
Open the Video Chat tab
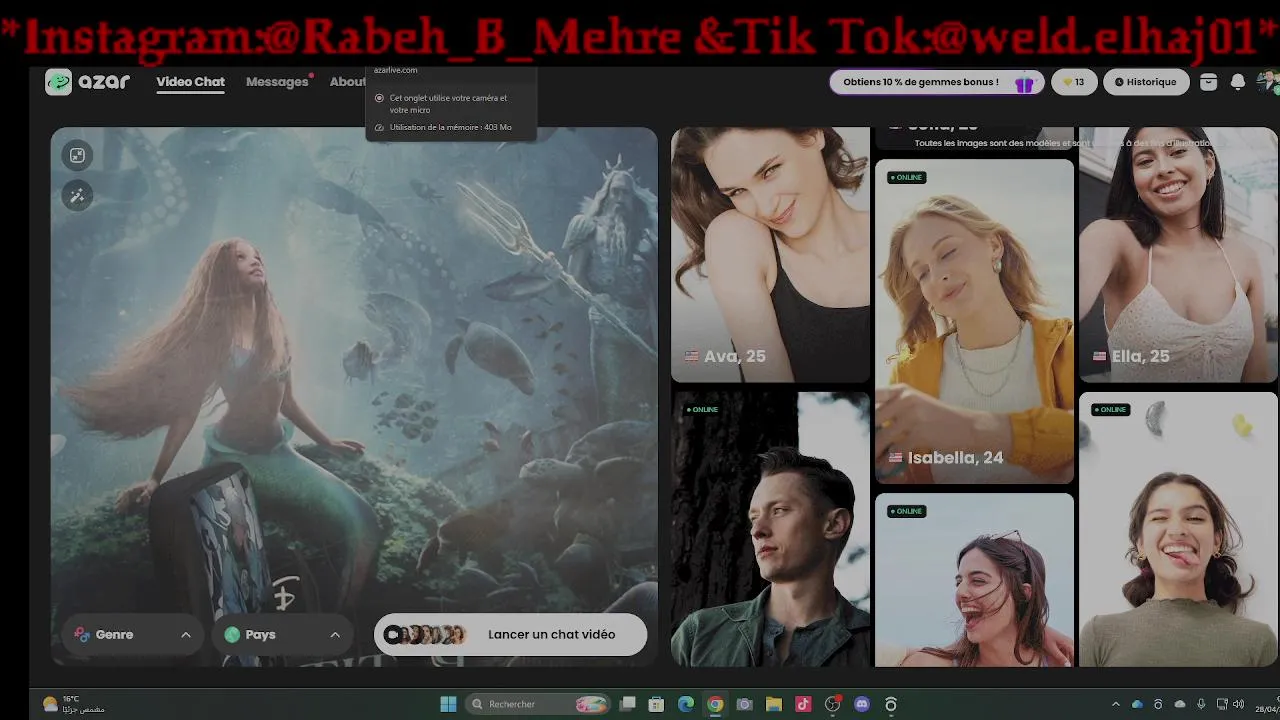point(190,82)
